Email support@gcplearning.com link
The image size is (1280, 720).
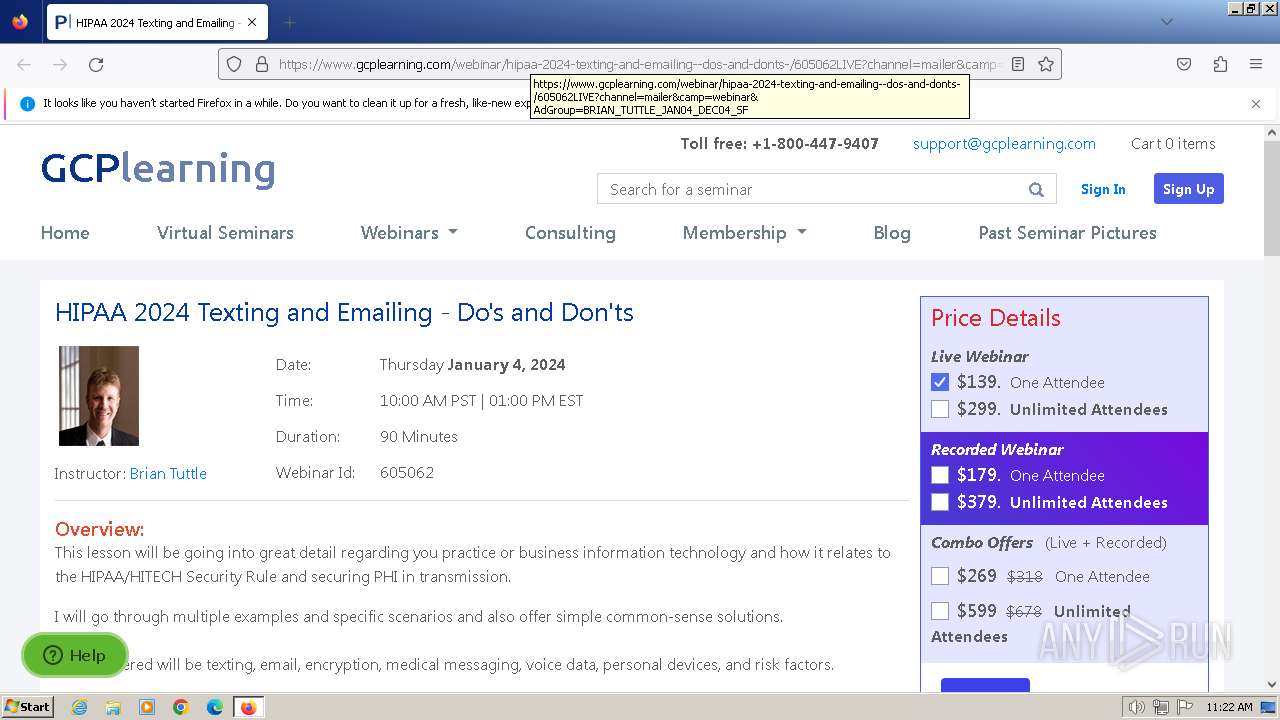[x=1004, y=144]
